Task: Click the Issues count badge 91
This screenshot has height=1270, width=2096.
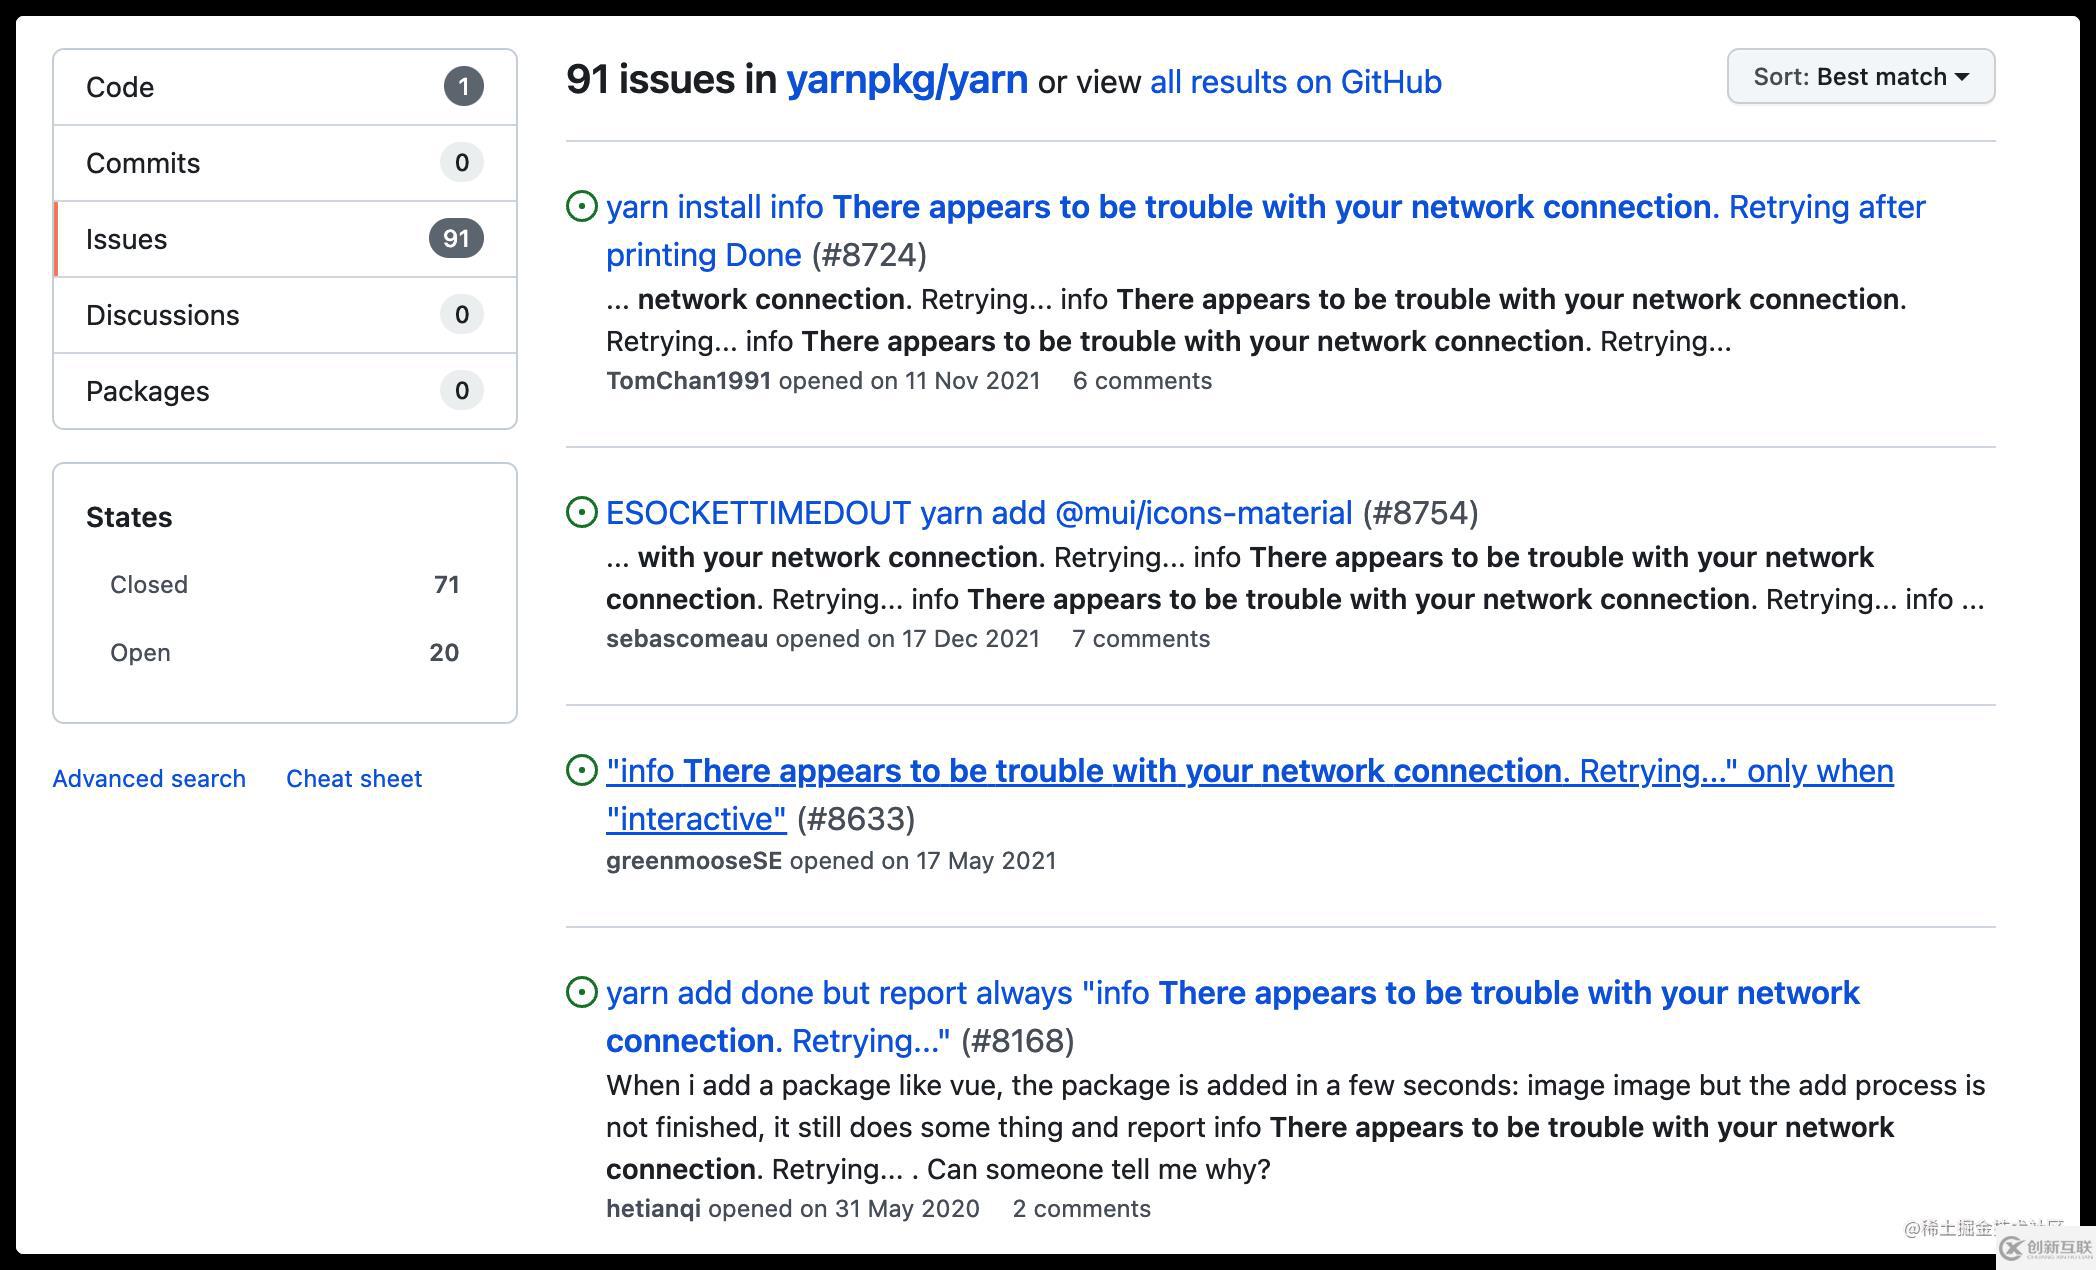Action: tap(456, 238)
